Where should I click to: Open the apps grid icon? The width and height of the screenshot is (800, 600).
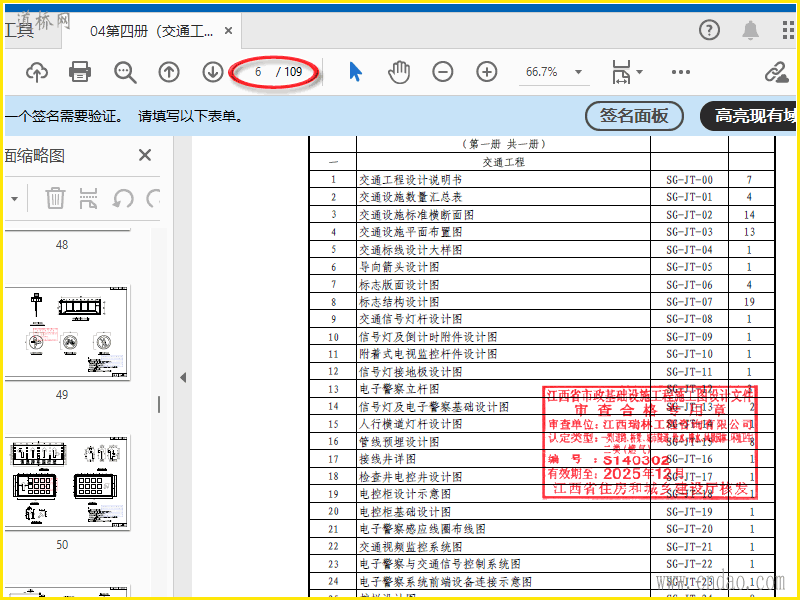pyautogui.click(x=789, y=31)
